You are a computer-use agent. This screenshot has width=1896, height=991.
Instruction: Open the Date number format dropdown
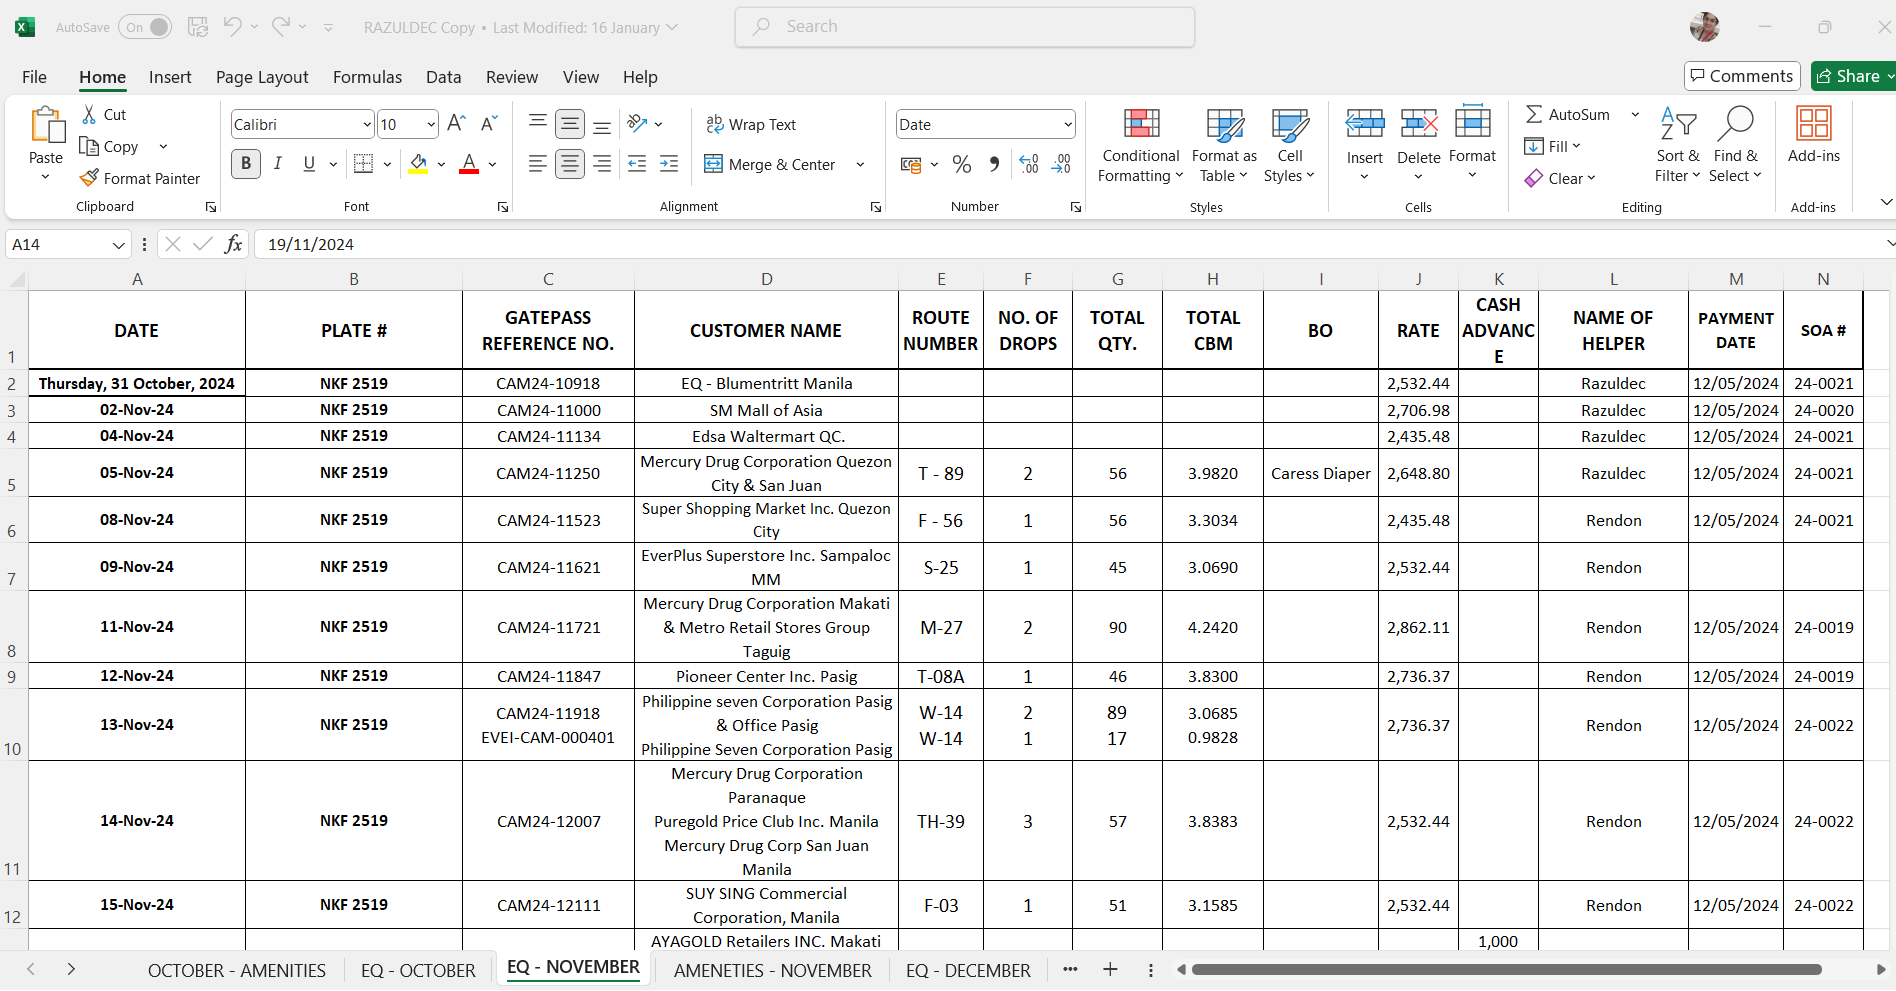[1068, 124]
